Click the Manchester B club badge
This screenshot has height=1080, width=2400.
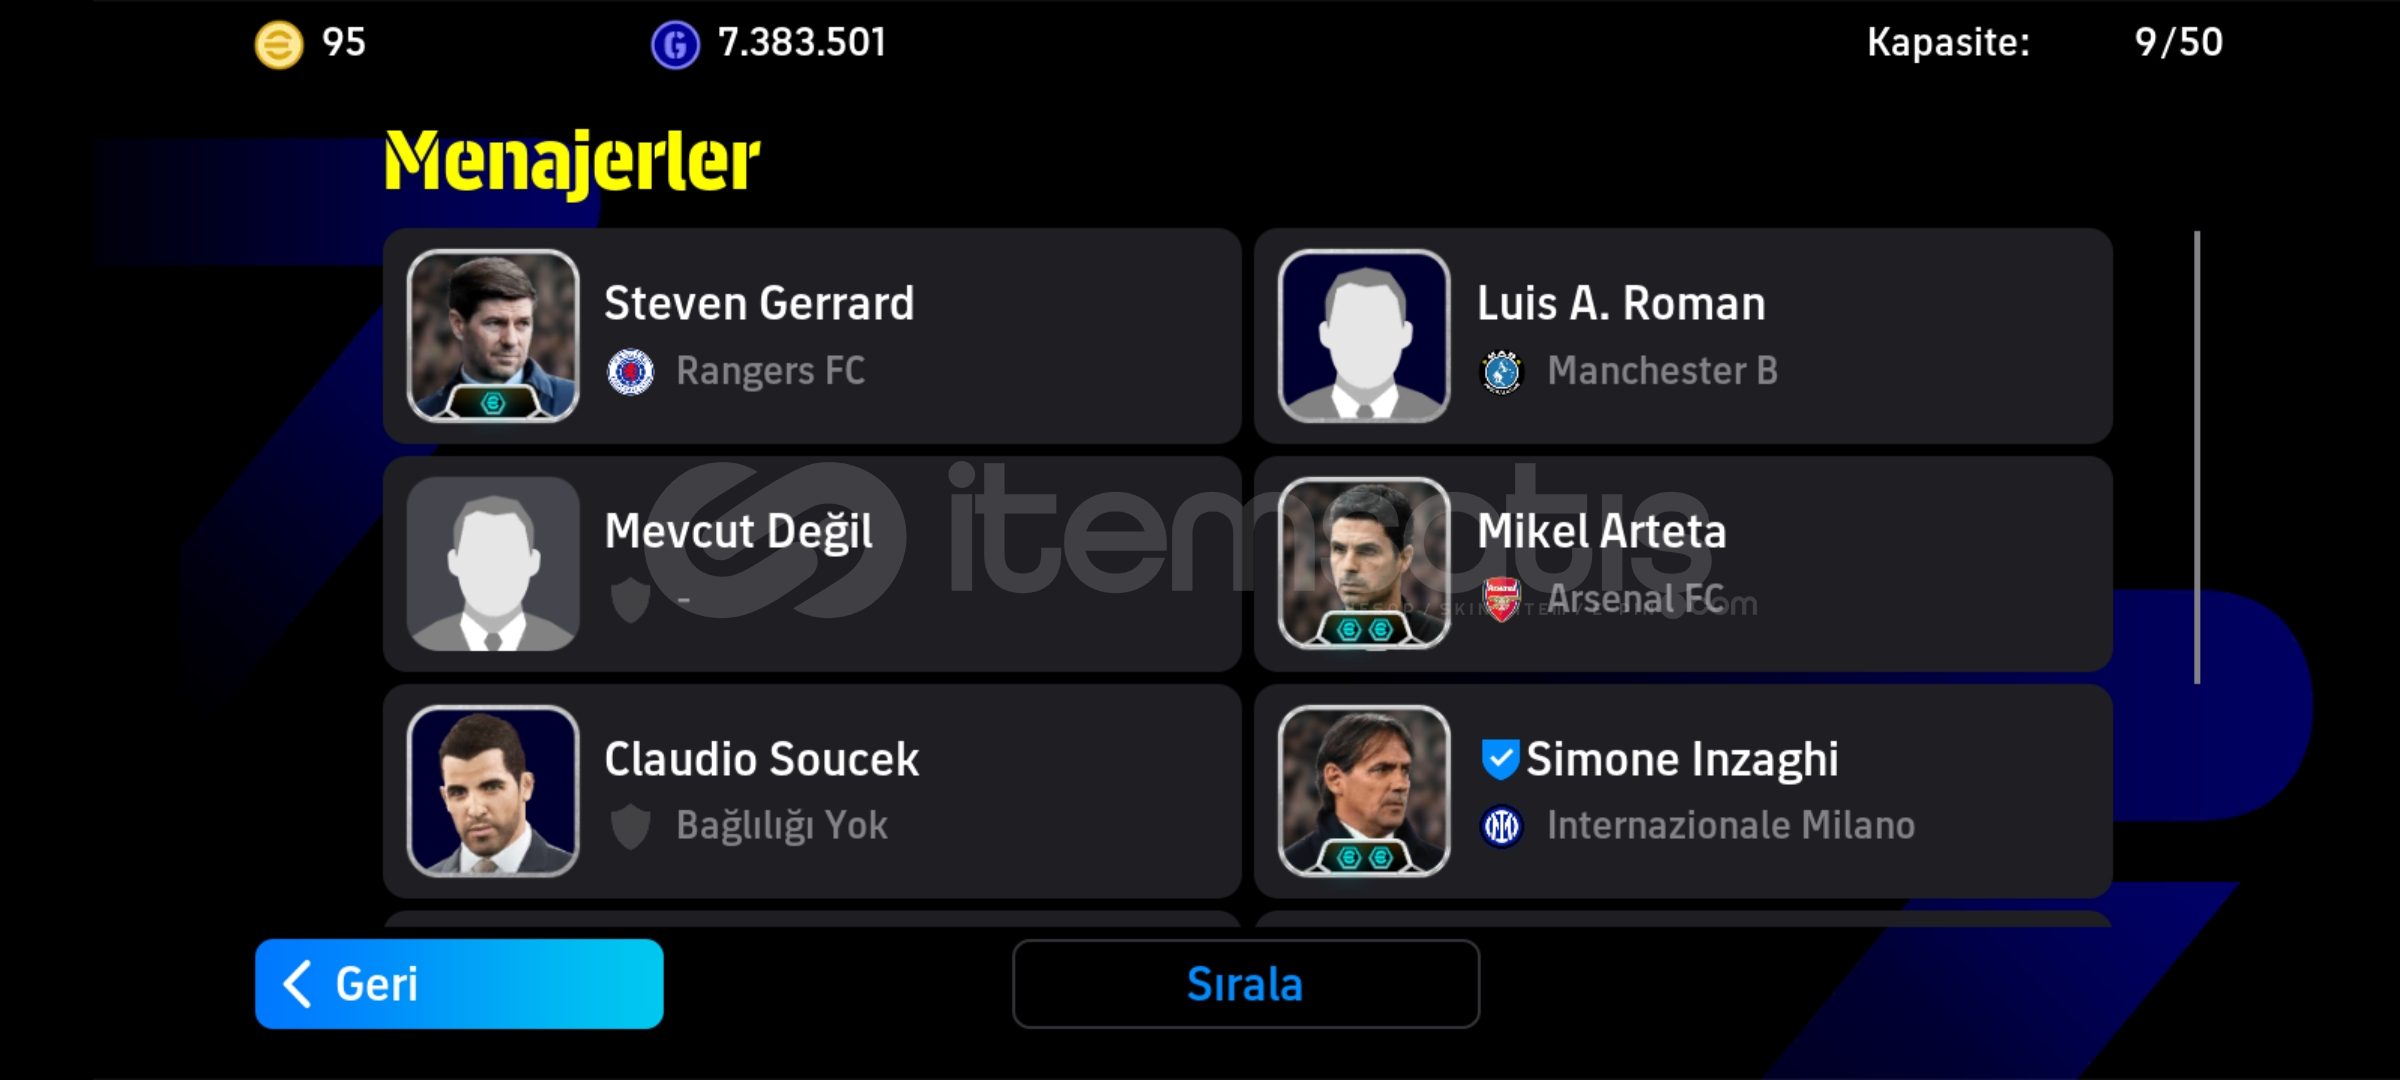1501,372
